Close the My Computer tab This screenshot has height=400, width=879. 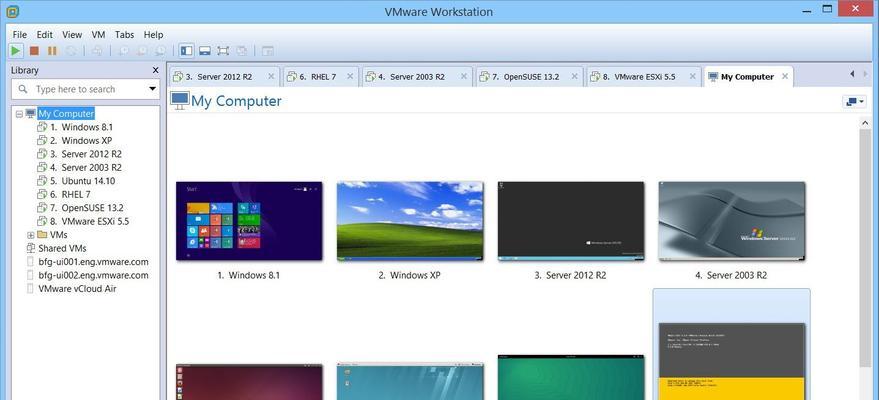(785, 76)
